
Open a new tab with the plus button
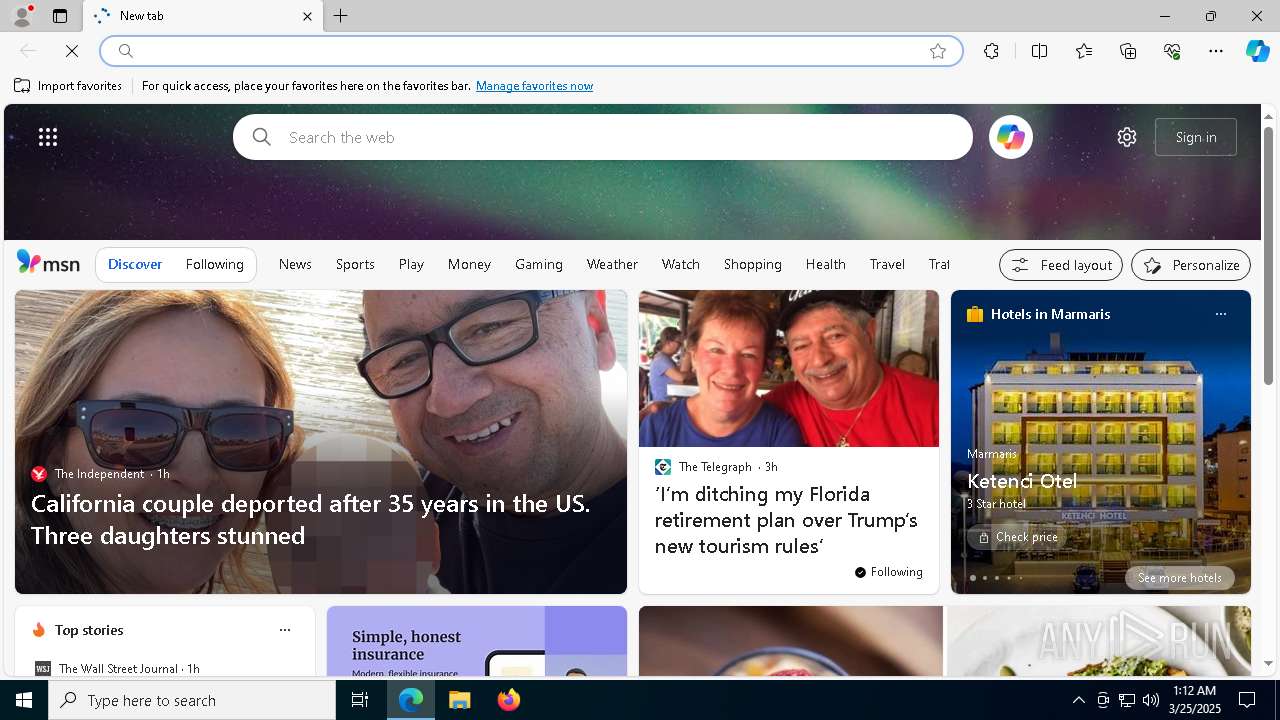point(341,16)
